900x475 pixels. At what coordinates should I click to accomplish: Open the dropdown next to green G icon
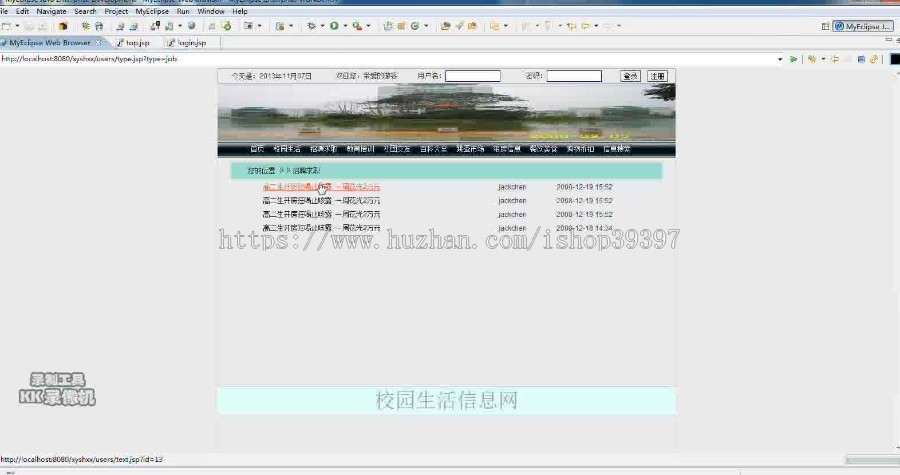tap(426, 26)
